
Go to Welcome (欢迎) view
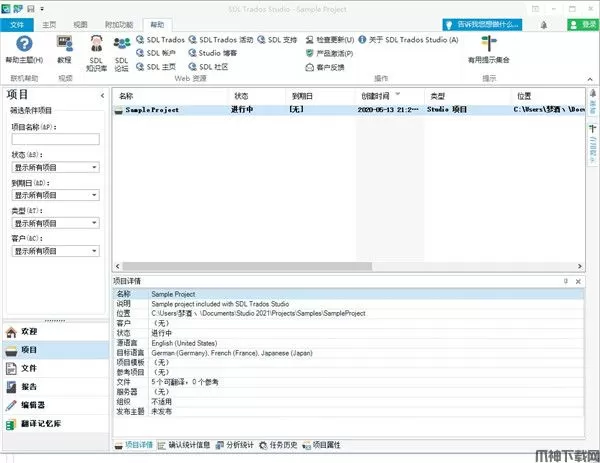pyautogui.click(x=56, y=332)
